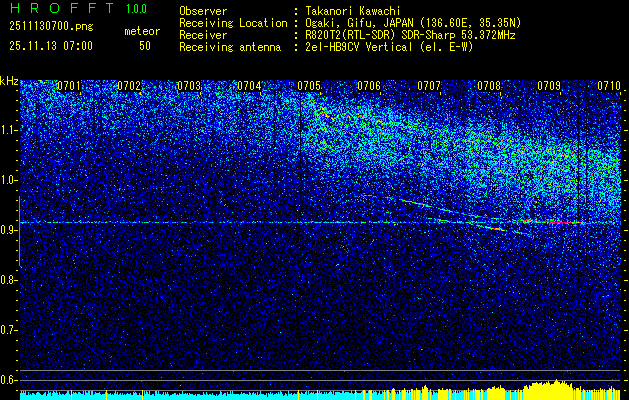
Task: Click the 0706 time marker
Action: [369, 86]
